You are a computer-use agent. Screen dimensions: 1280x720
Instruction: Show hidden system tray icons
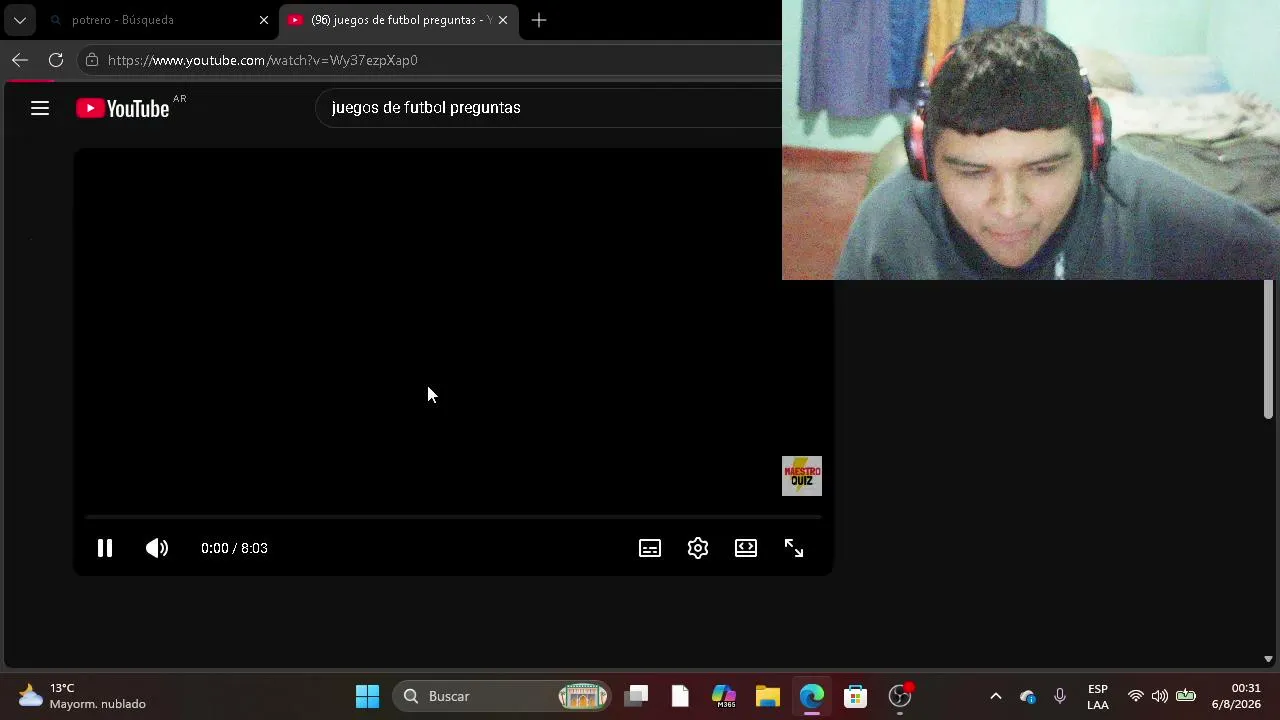click(x=996, y=696)
